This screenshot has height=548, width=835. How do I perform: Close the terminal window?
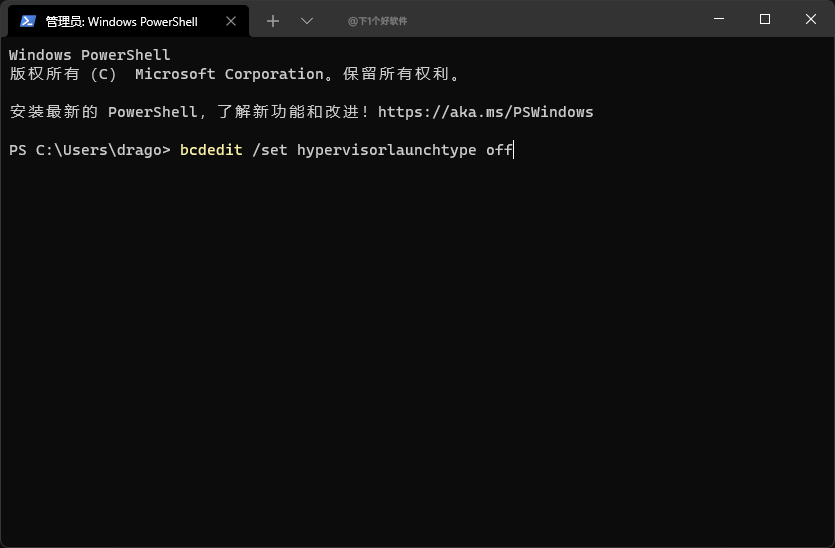[811, 19]
